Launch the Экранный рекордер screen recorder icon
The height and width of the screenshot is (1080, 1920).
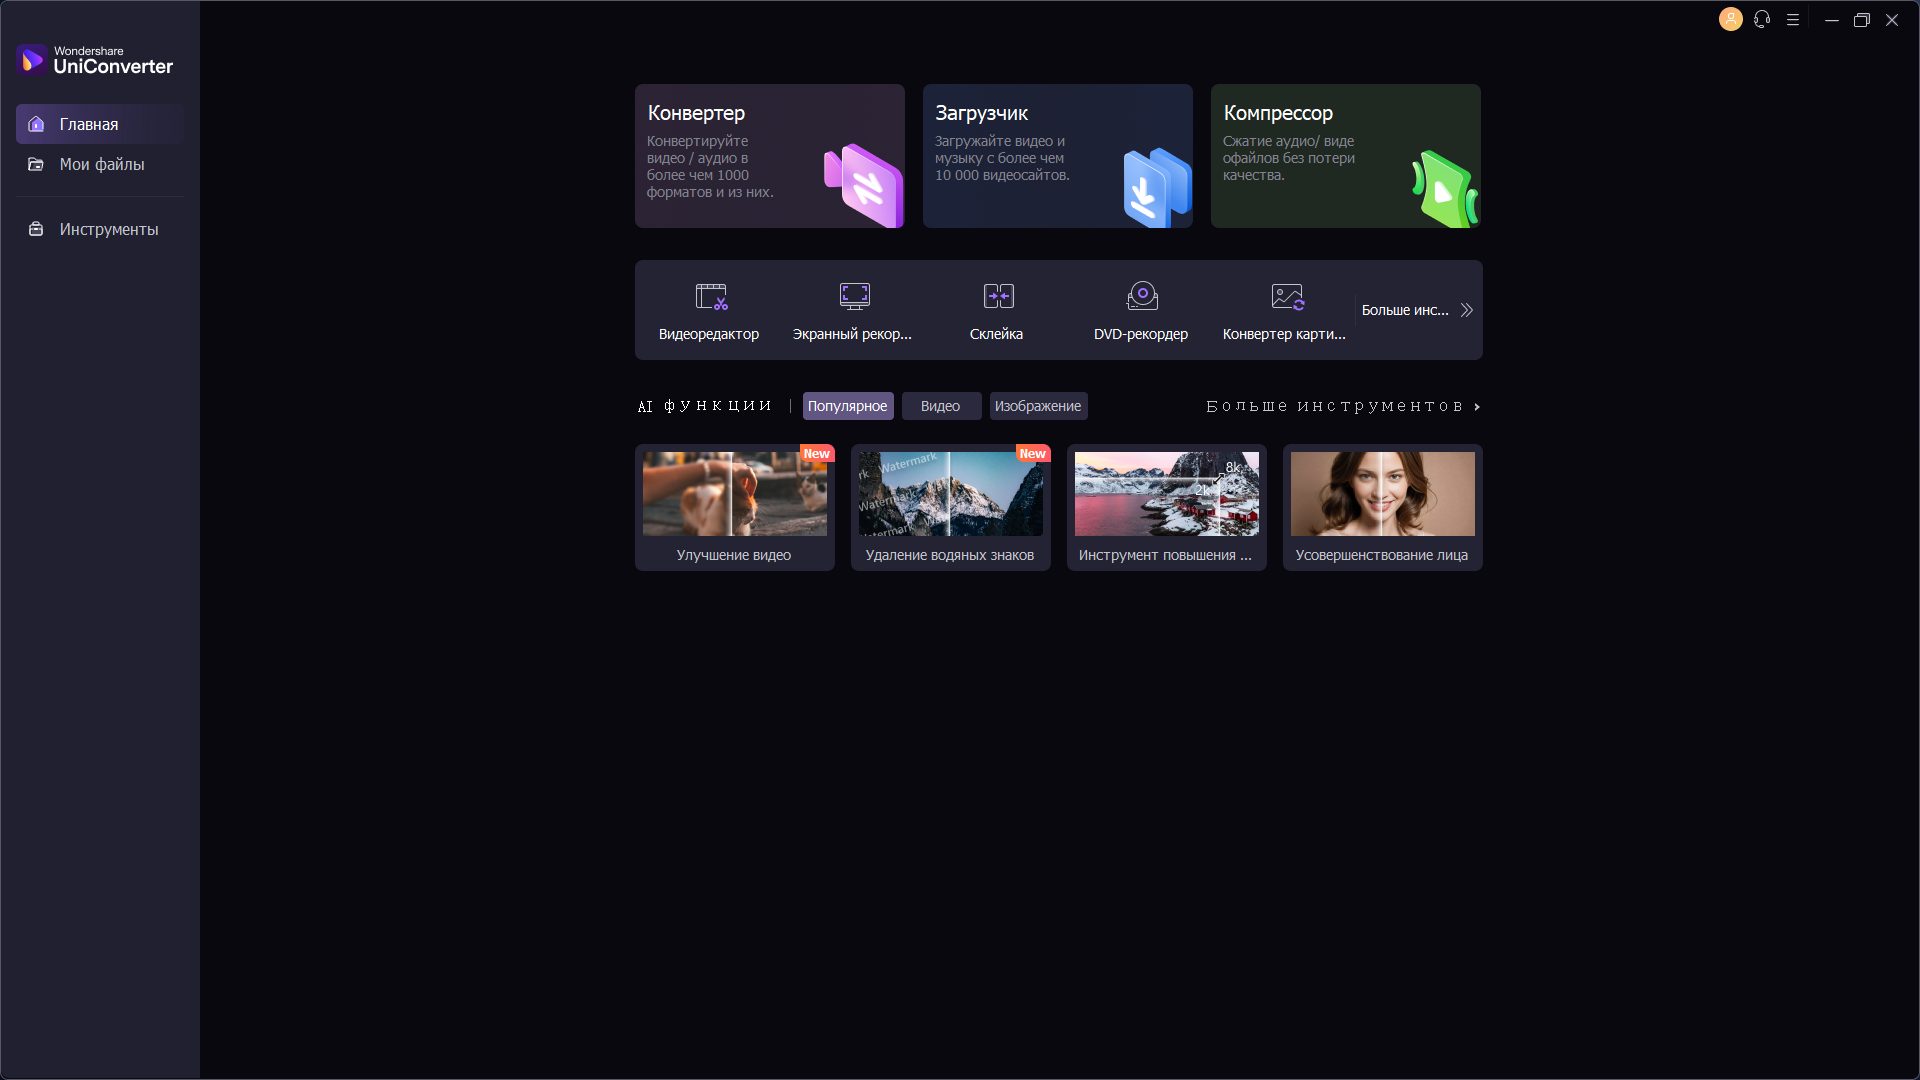(x=854, y=296)
